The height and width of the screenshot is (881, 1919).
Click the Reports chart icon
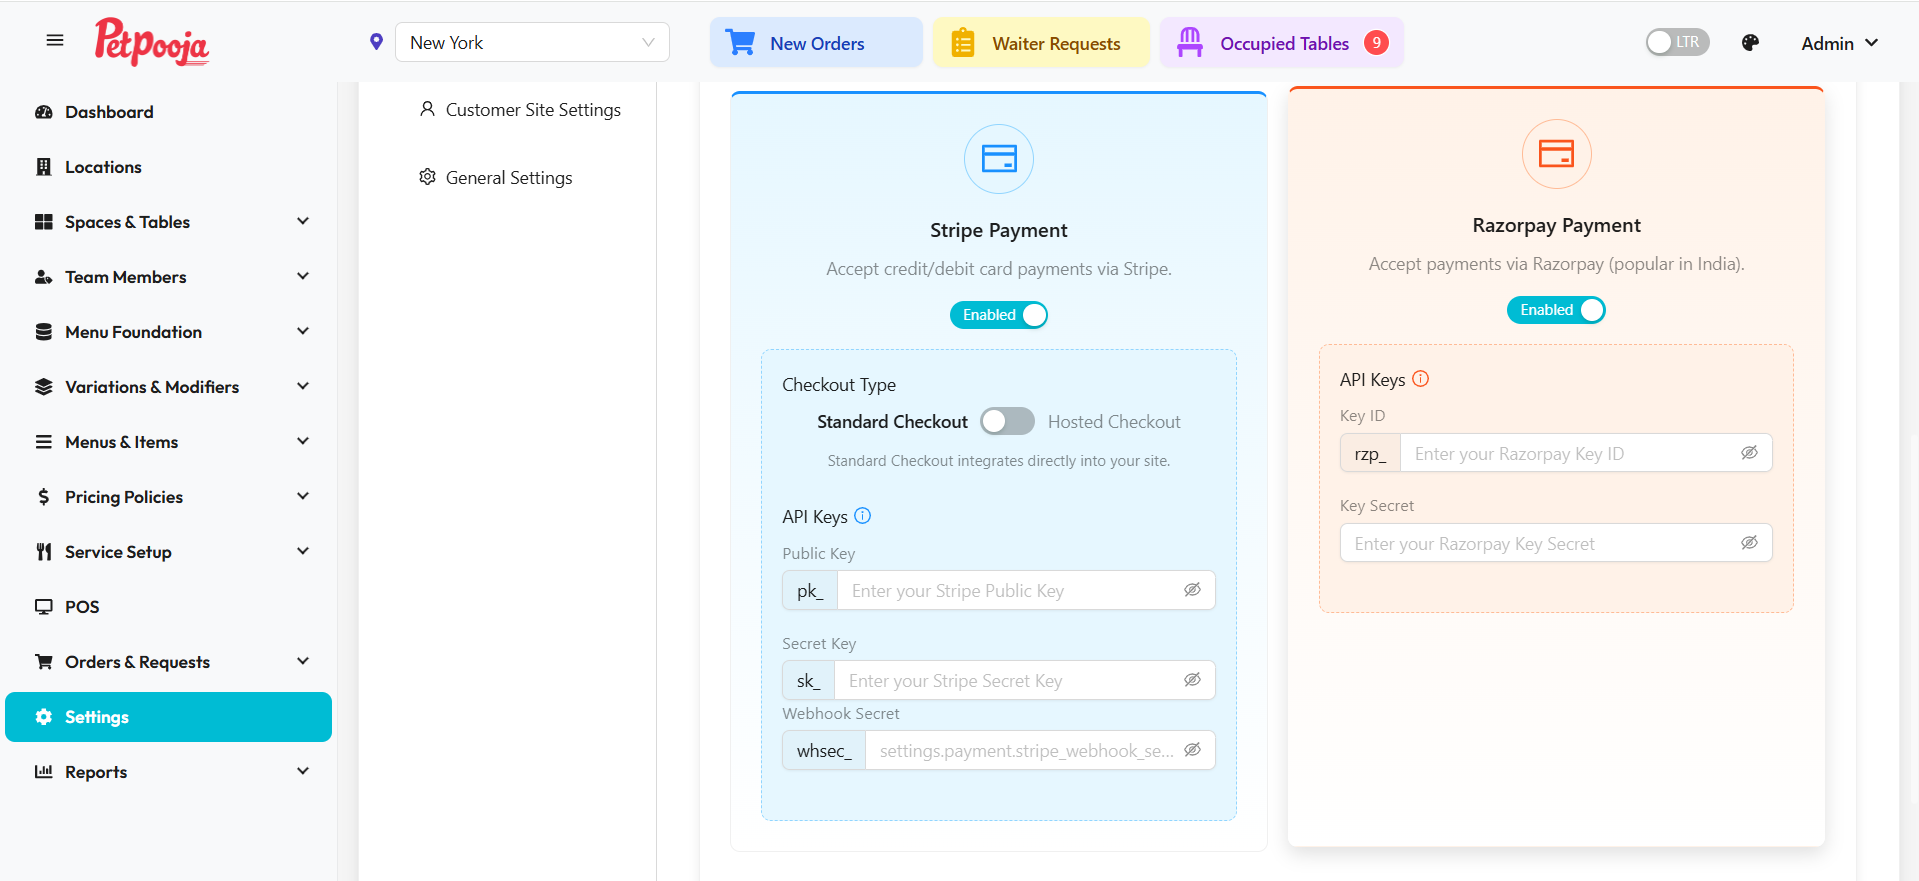click(44, 772)
